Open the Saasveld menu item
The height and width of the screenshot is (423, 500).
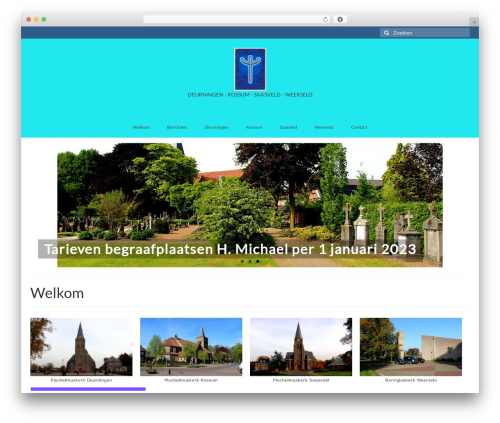288,127
